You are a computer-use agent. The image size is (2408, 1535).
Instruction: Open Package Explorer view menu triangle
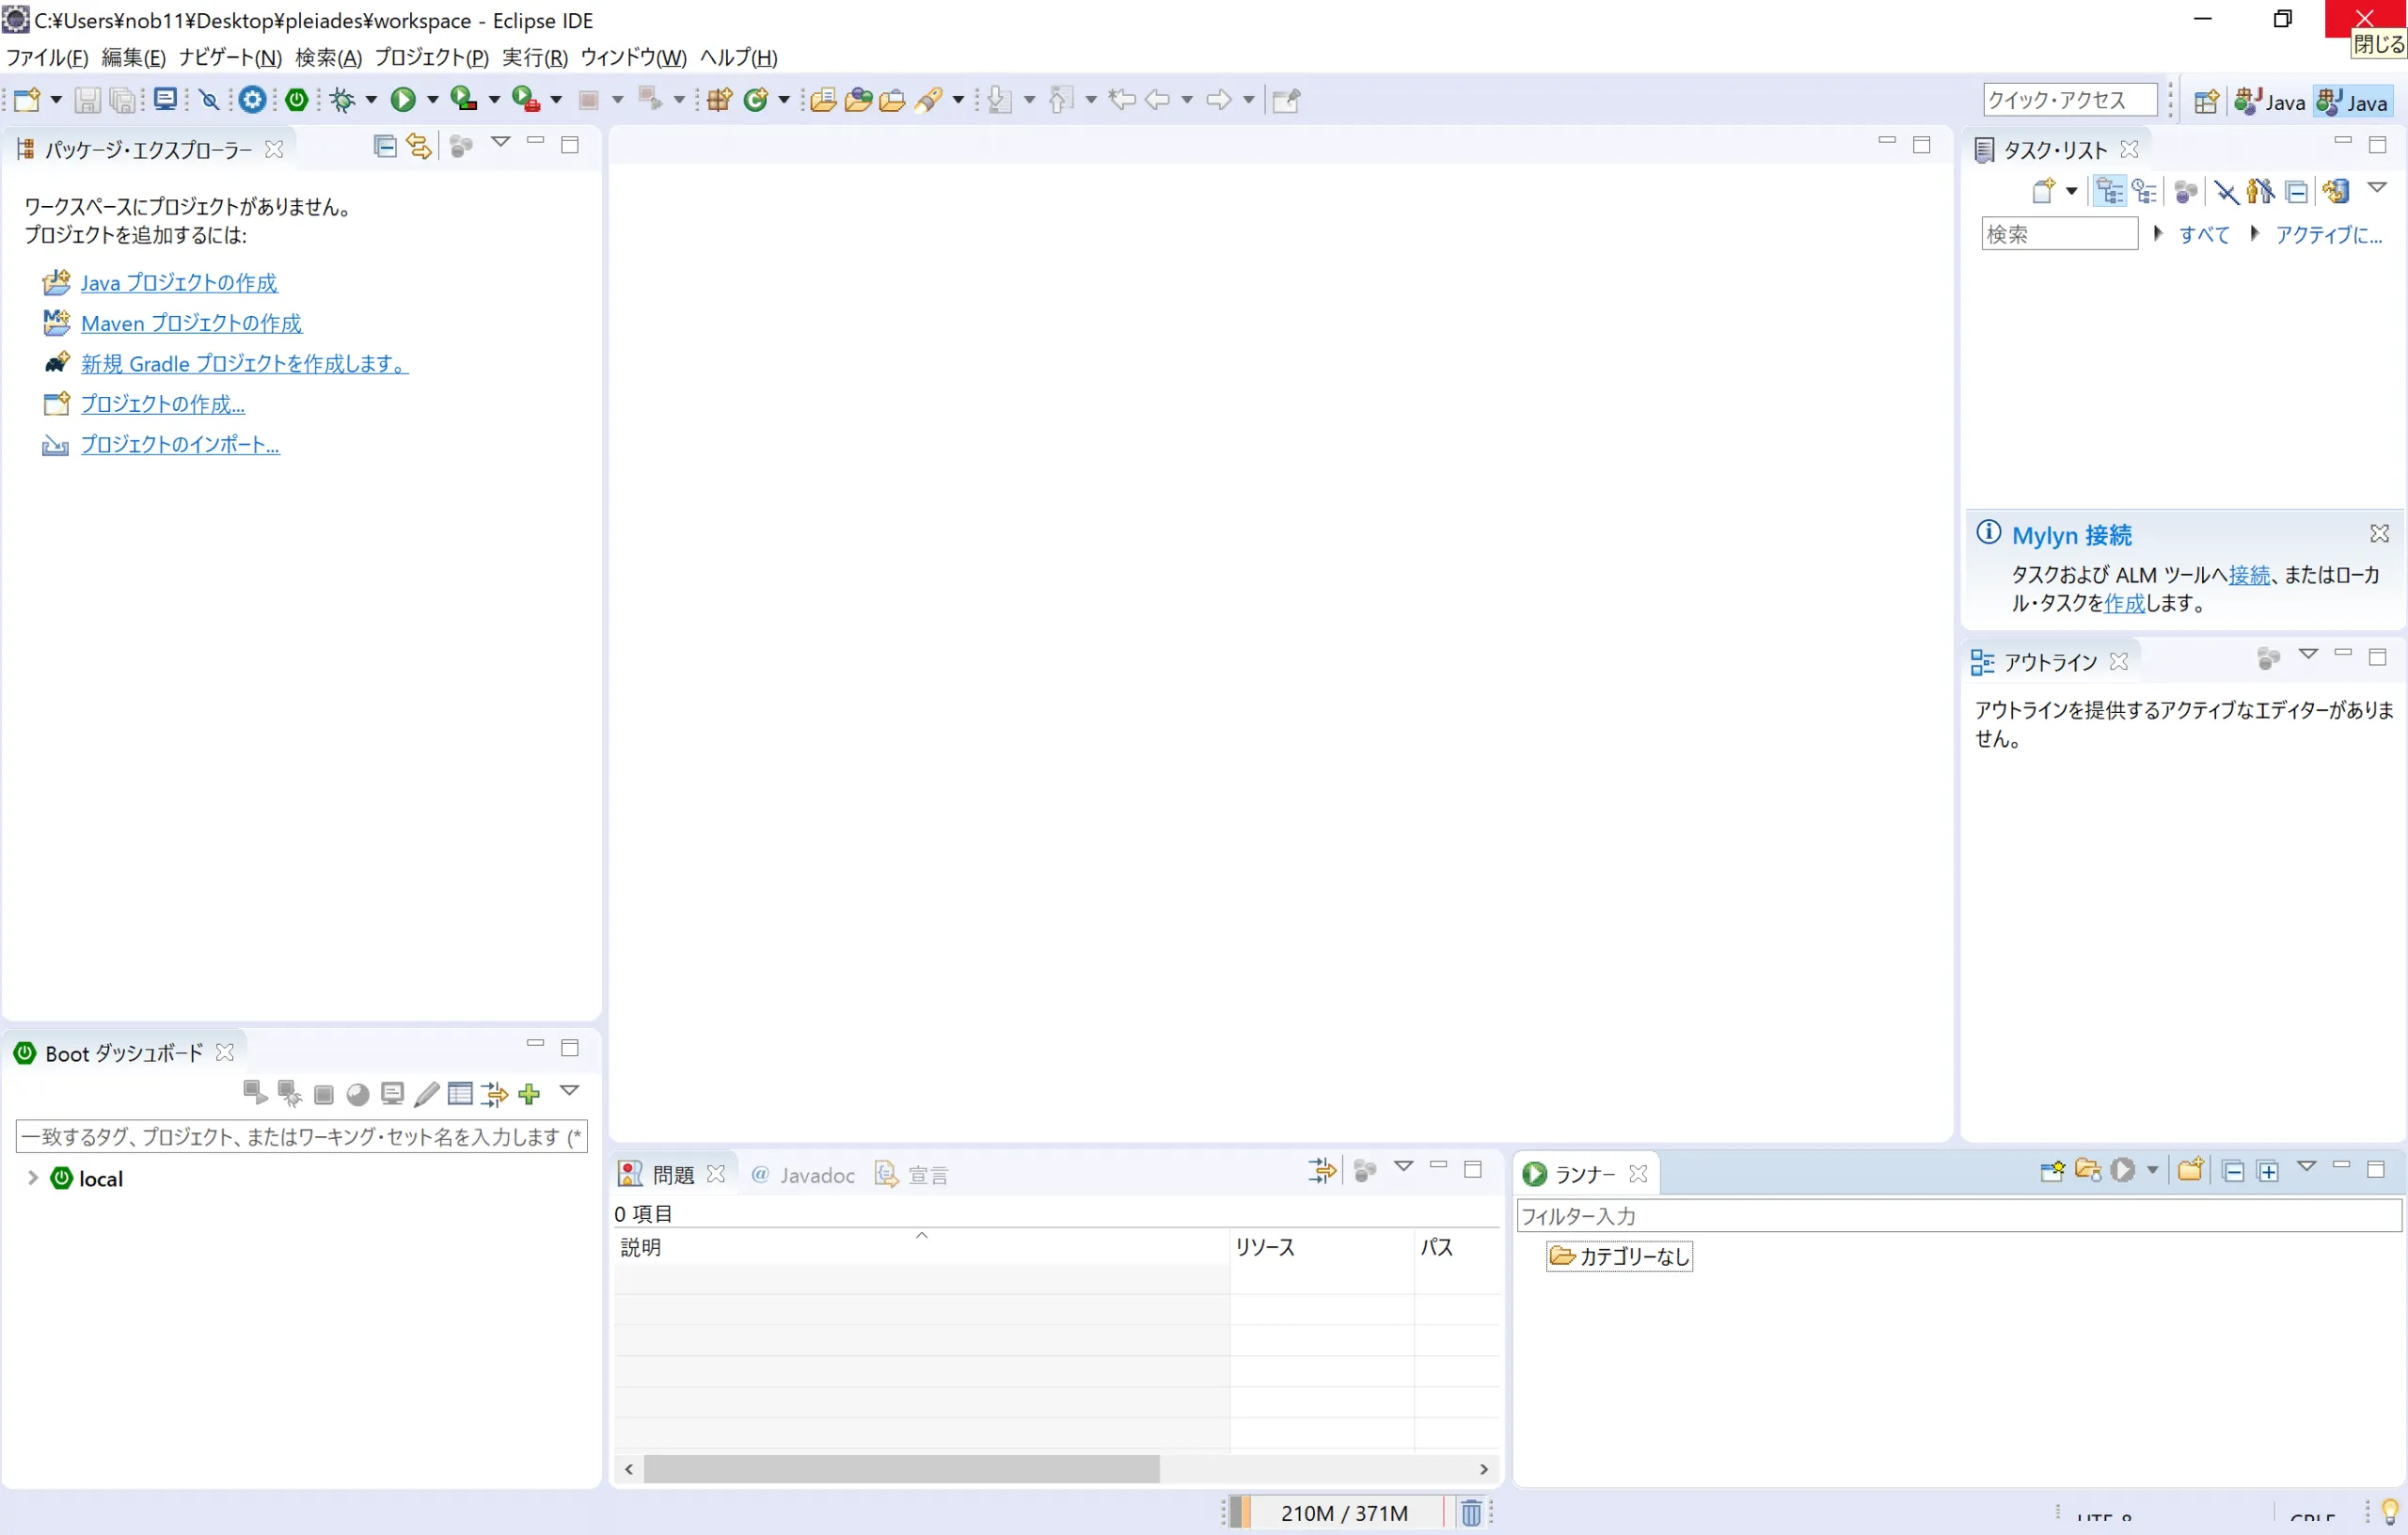coord(501,143)
